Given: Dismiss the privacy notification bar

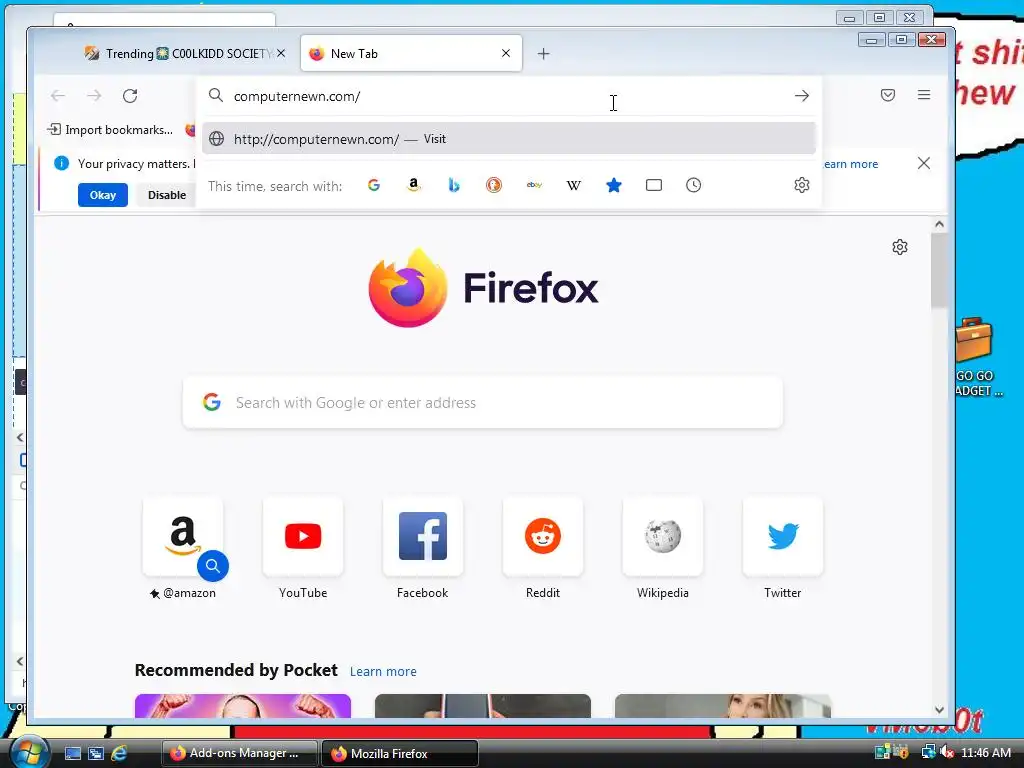Looking at the screenshot, I should click(x=923, y=163).
